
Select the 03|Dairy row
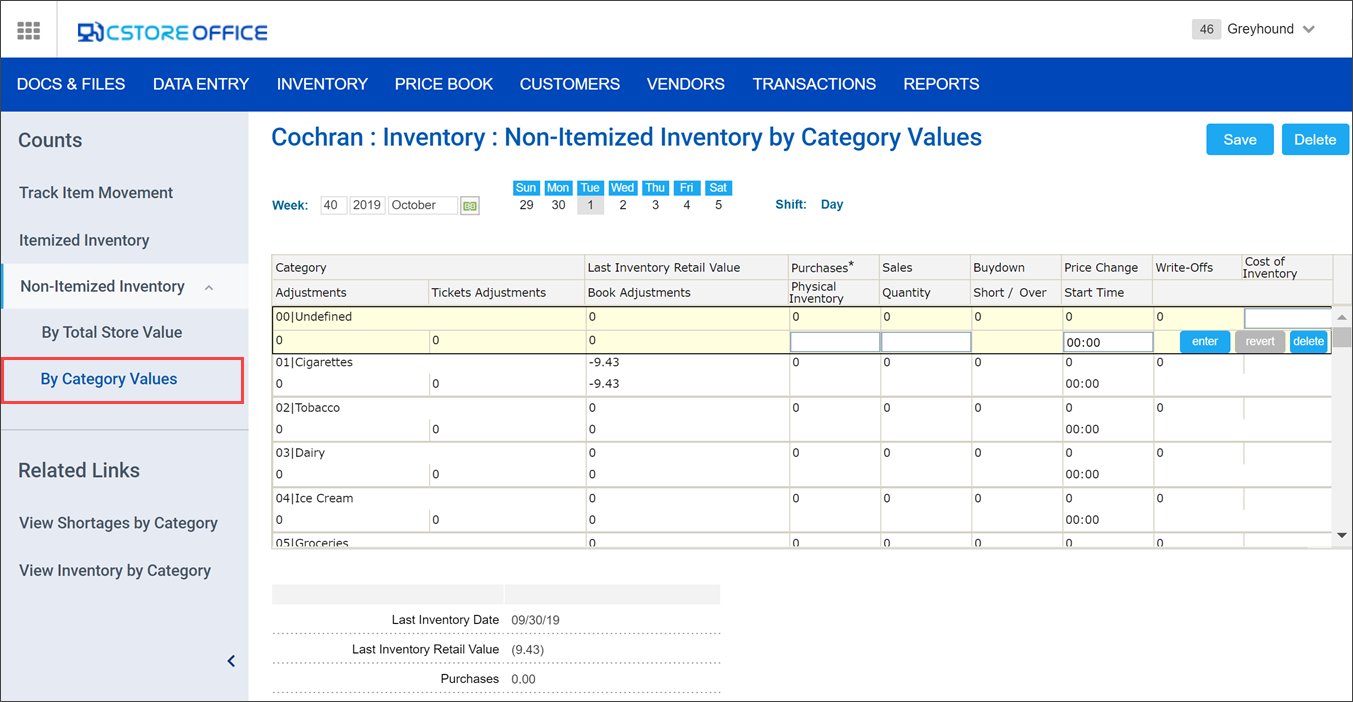(802, 464)
